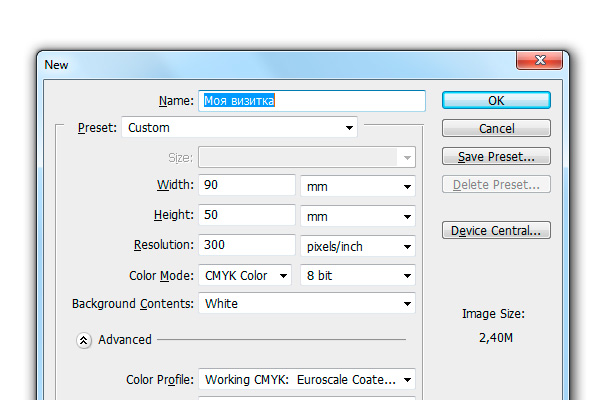The width and height of the screenshot is (600, 400).
Task: Open Background Contents dropdown showing White
Action: (307, 303)
